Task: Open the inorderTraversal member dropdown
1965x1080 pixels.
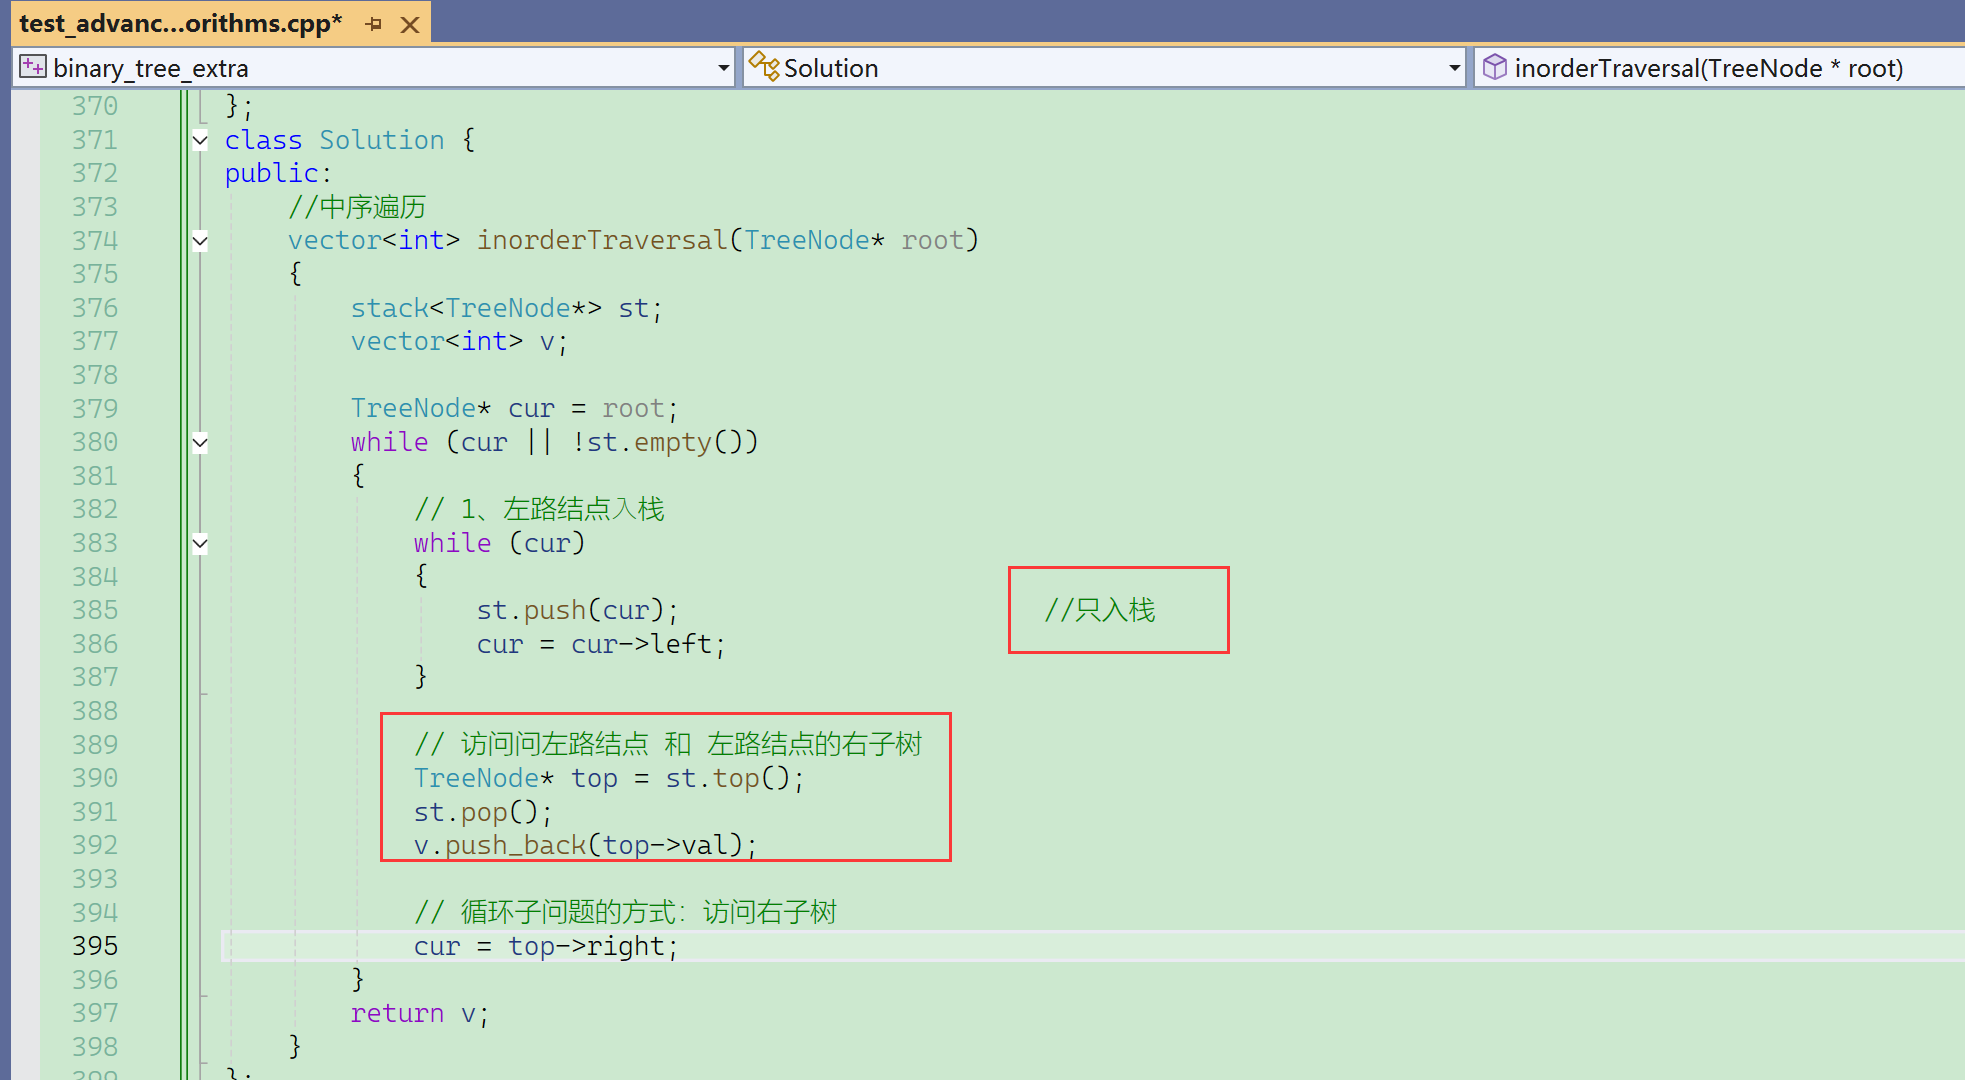Action: (1708, 68)
